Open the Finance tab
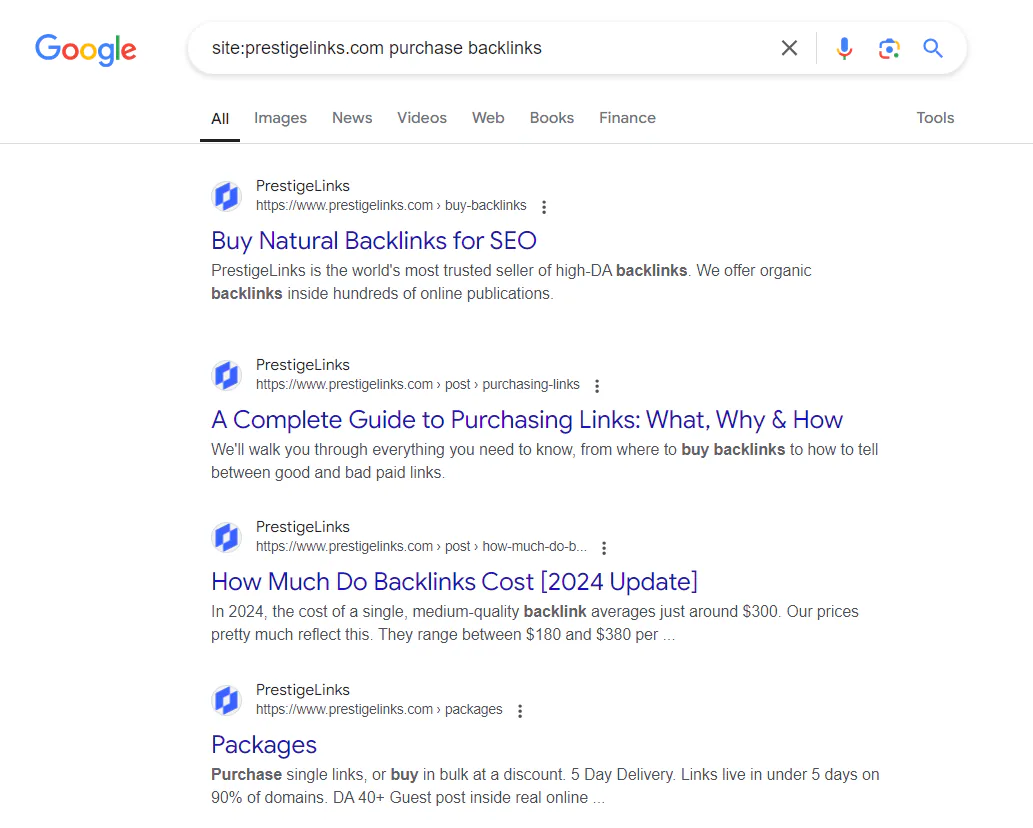 coord(627,118)
